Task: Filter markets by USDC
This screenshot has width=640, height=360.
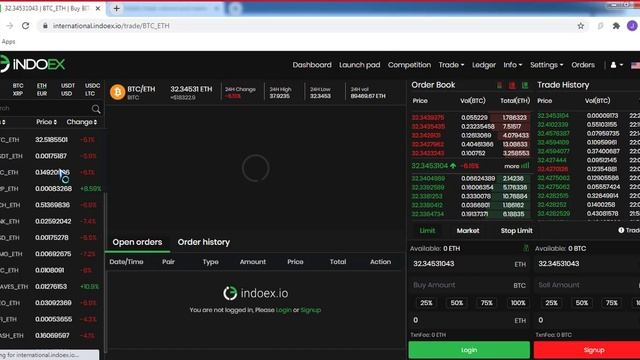Action: tap(92, 86)
